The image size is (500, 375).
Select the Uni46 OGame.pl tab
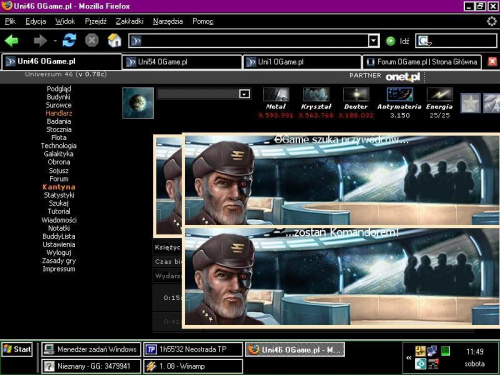[62, 62]
